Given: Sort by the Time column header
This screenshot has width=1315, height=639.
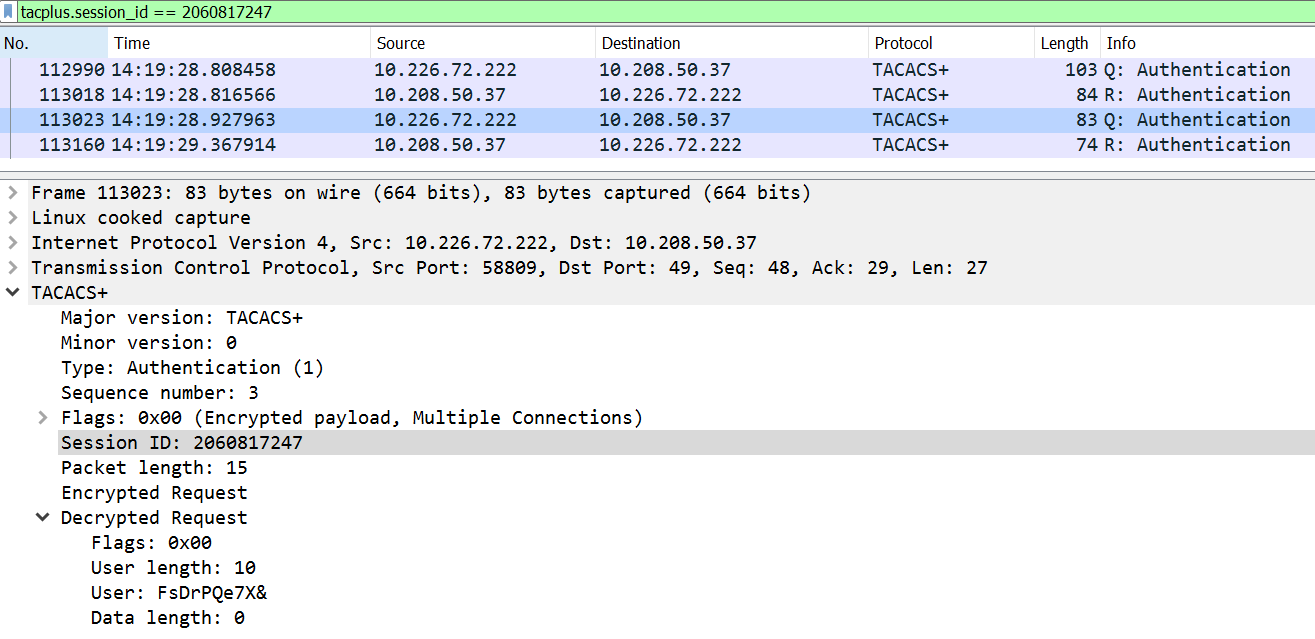Looking at the screenshot, I should click(x=238, y=44).
